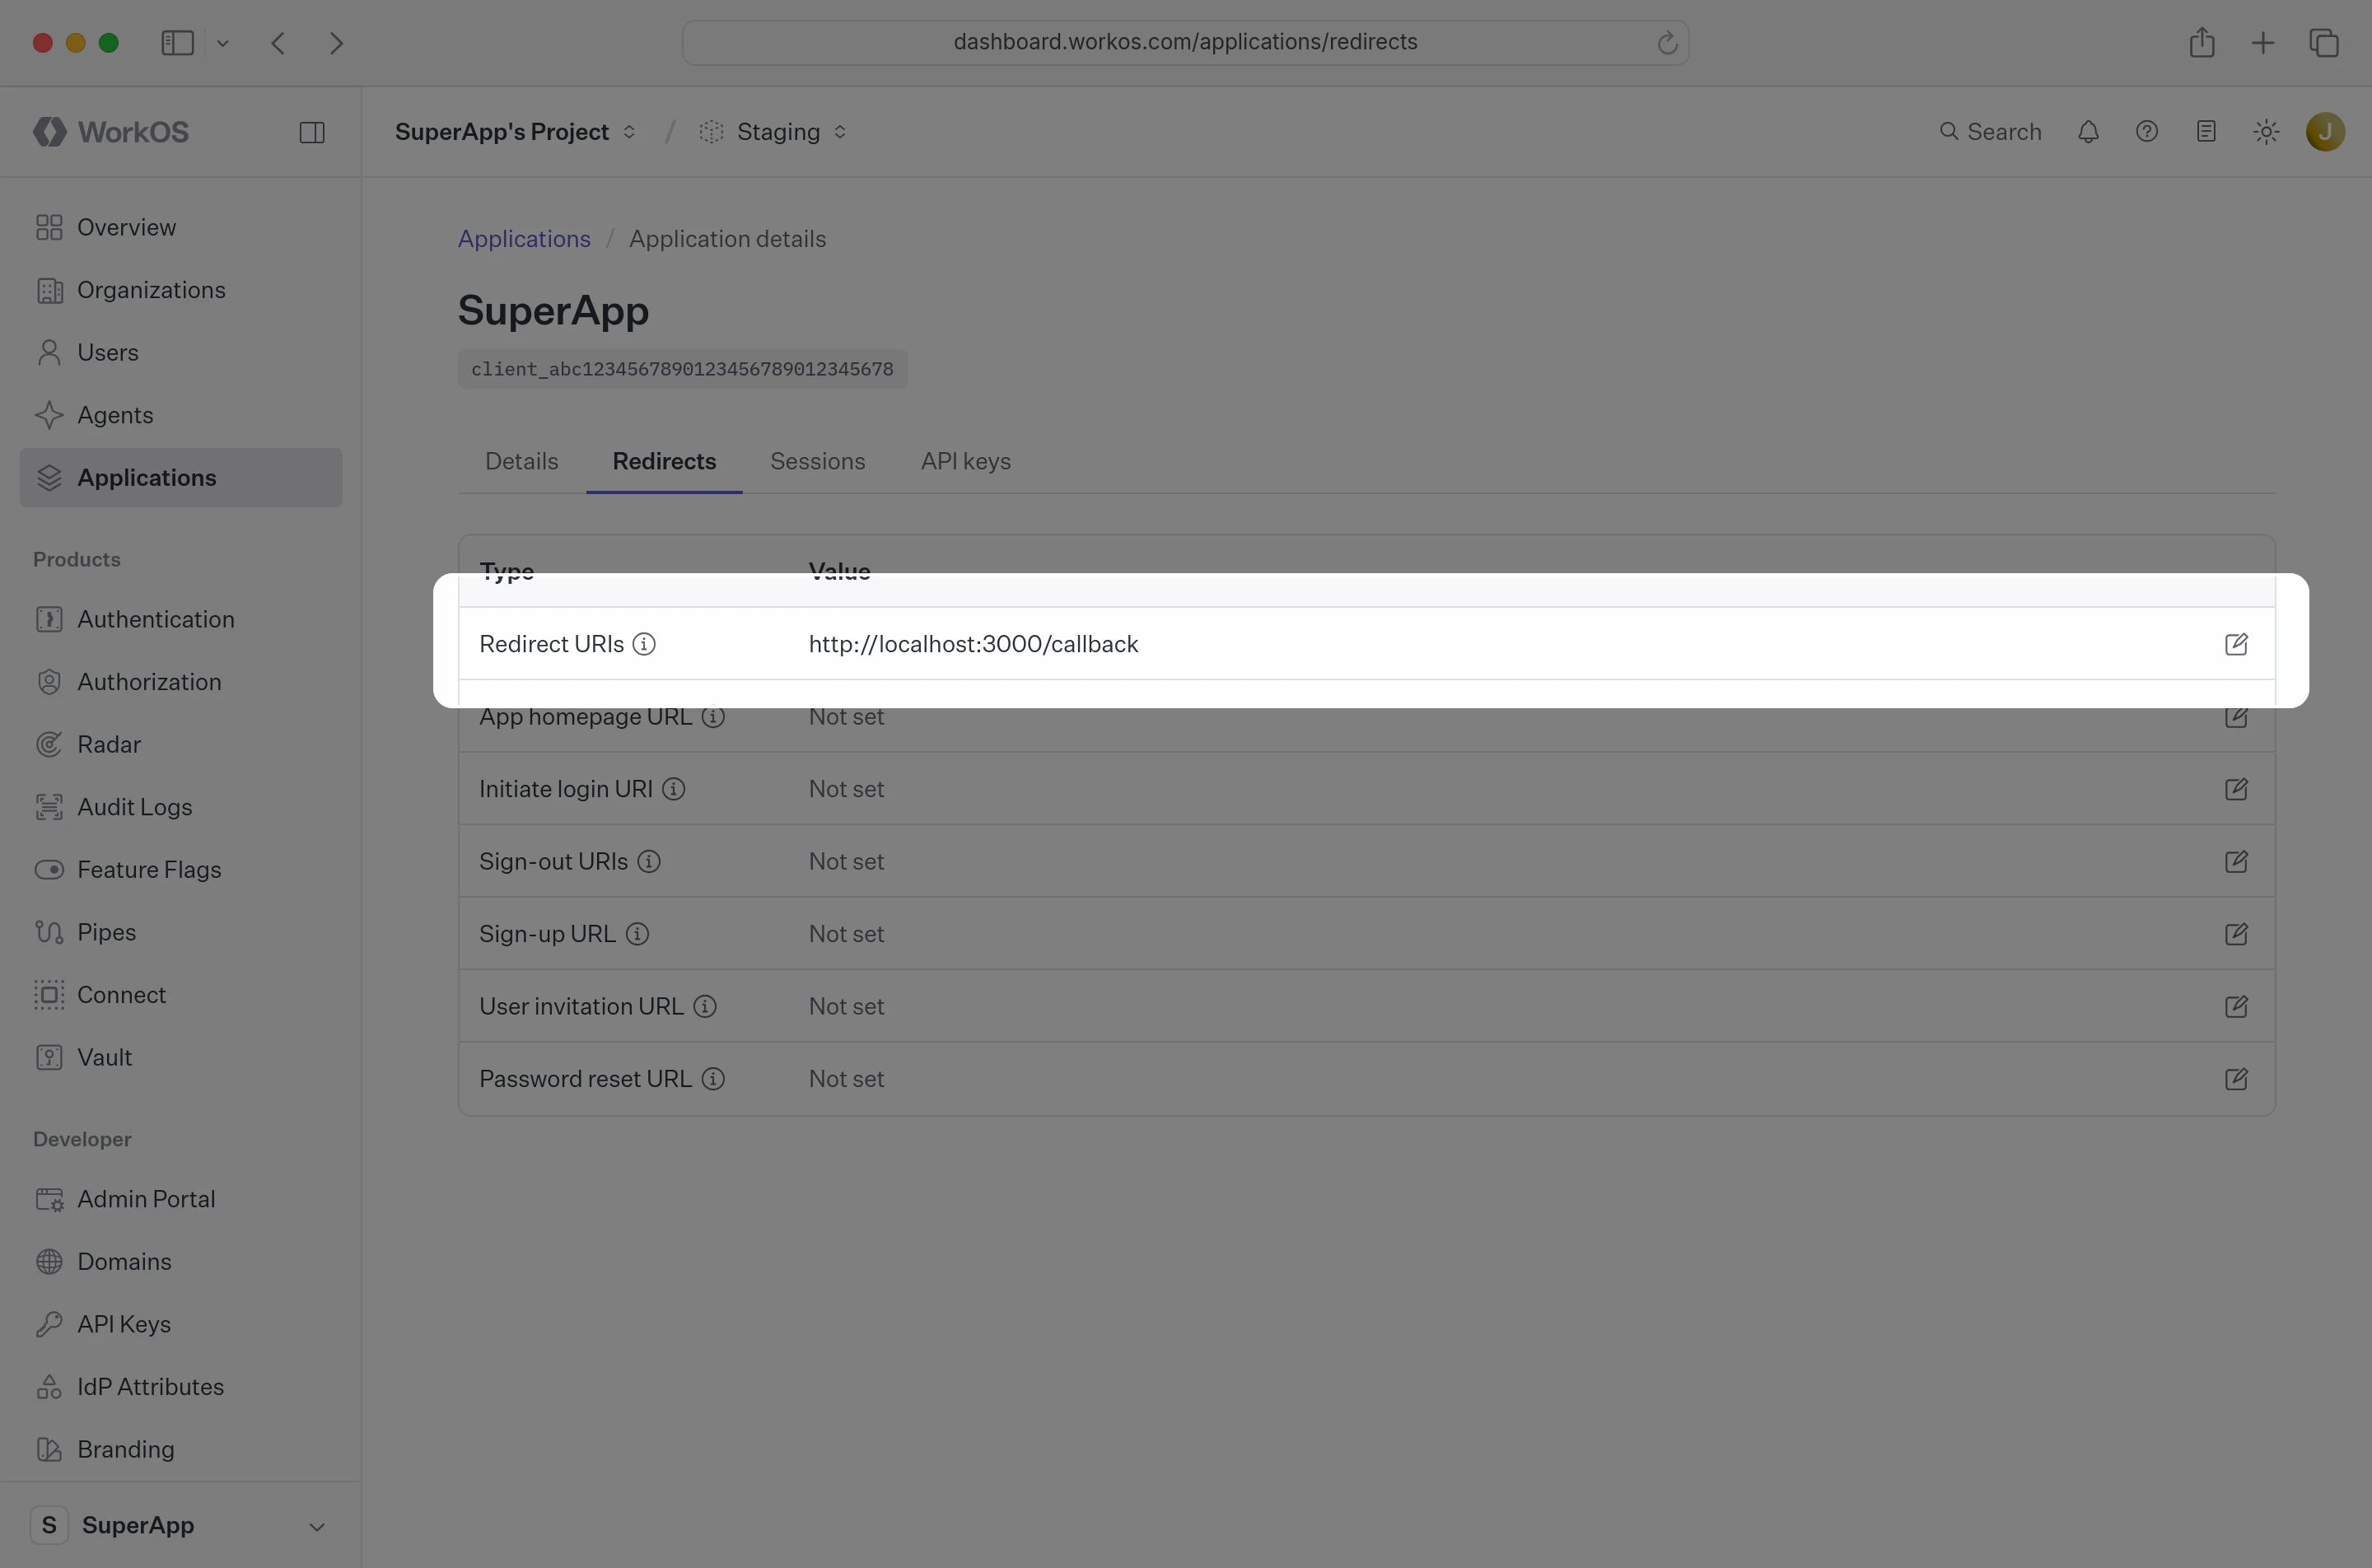
Task: Switch to the Sessions tab
Action: point(818,461)
